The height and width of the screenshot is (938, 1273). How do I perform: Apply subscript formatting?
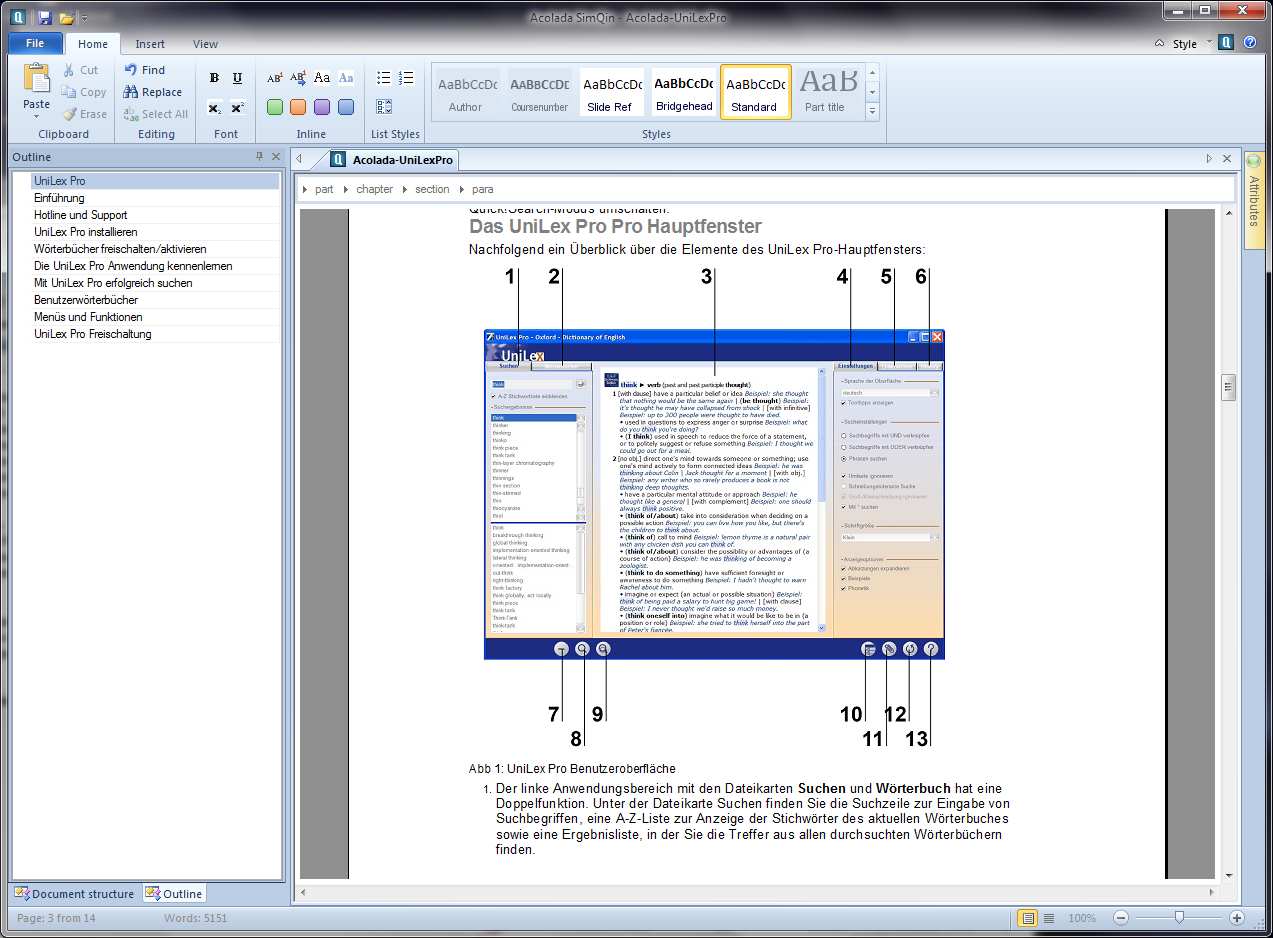pyautogui.click(x=214, y=108)
